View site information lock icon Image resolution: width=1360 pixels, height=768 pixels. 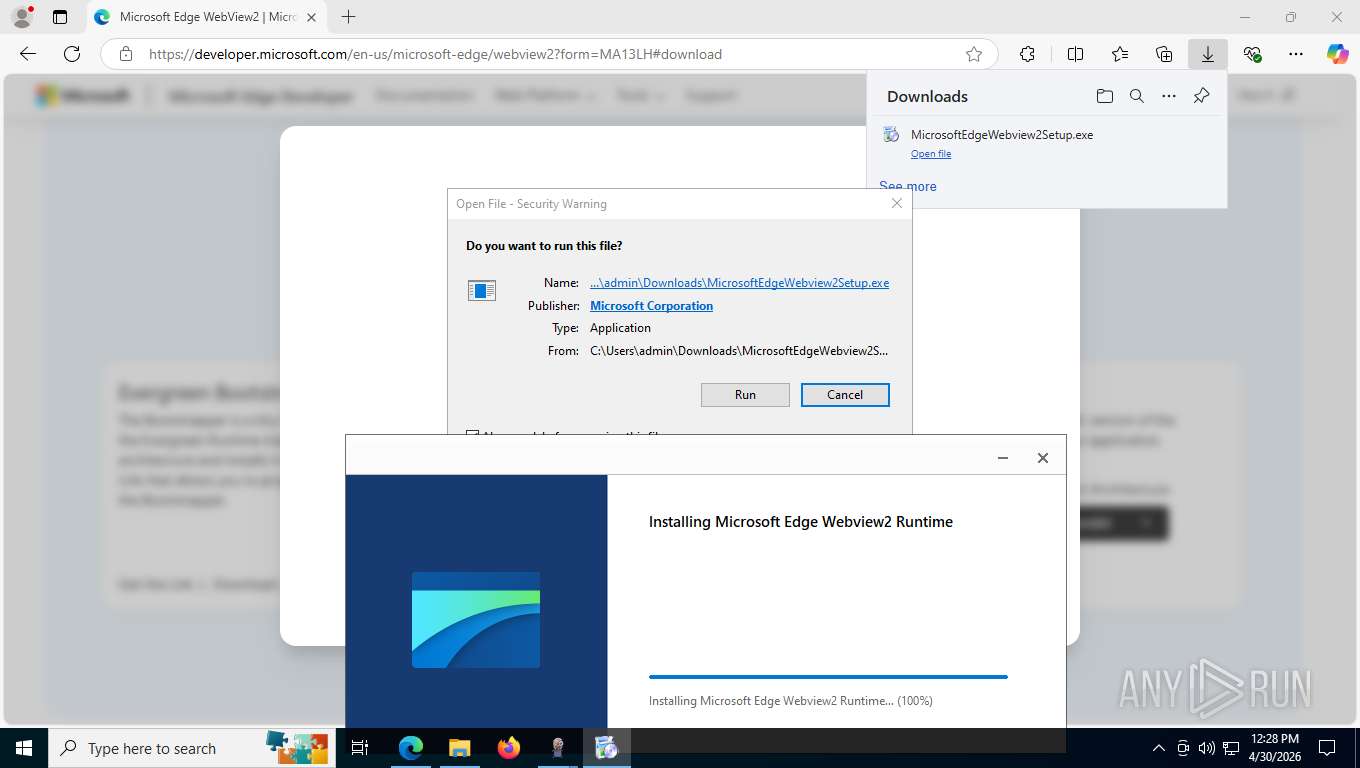[x=126, y=54]
